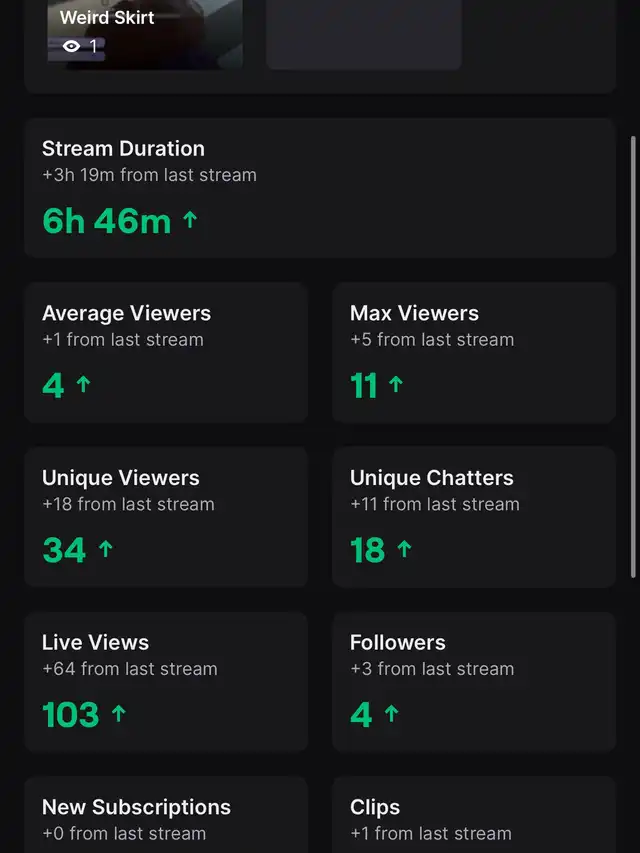Screen dimensions: 640x853
Task: Click the Live Views heading
Action: [96, 642]
